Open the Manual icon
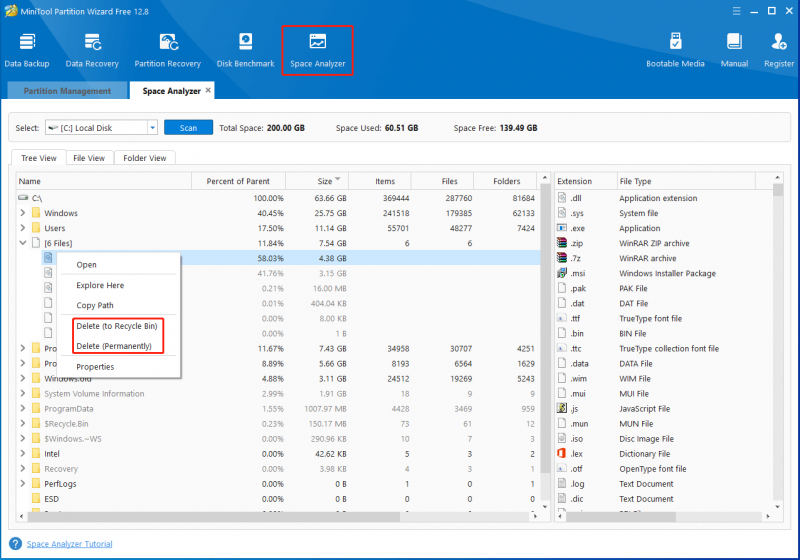The width and height of the screenshot is (800, 560). (x=734, y=50)
